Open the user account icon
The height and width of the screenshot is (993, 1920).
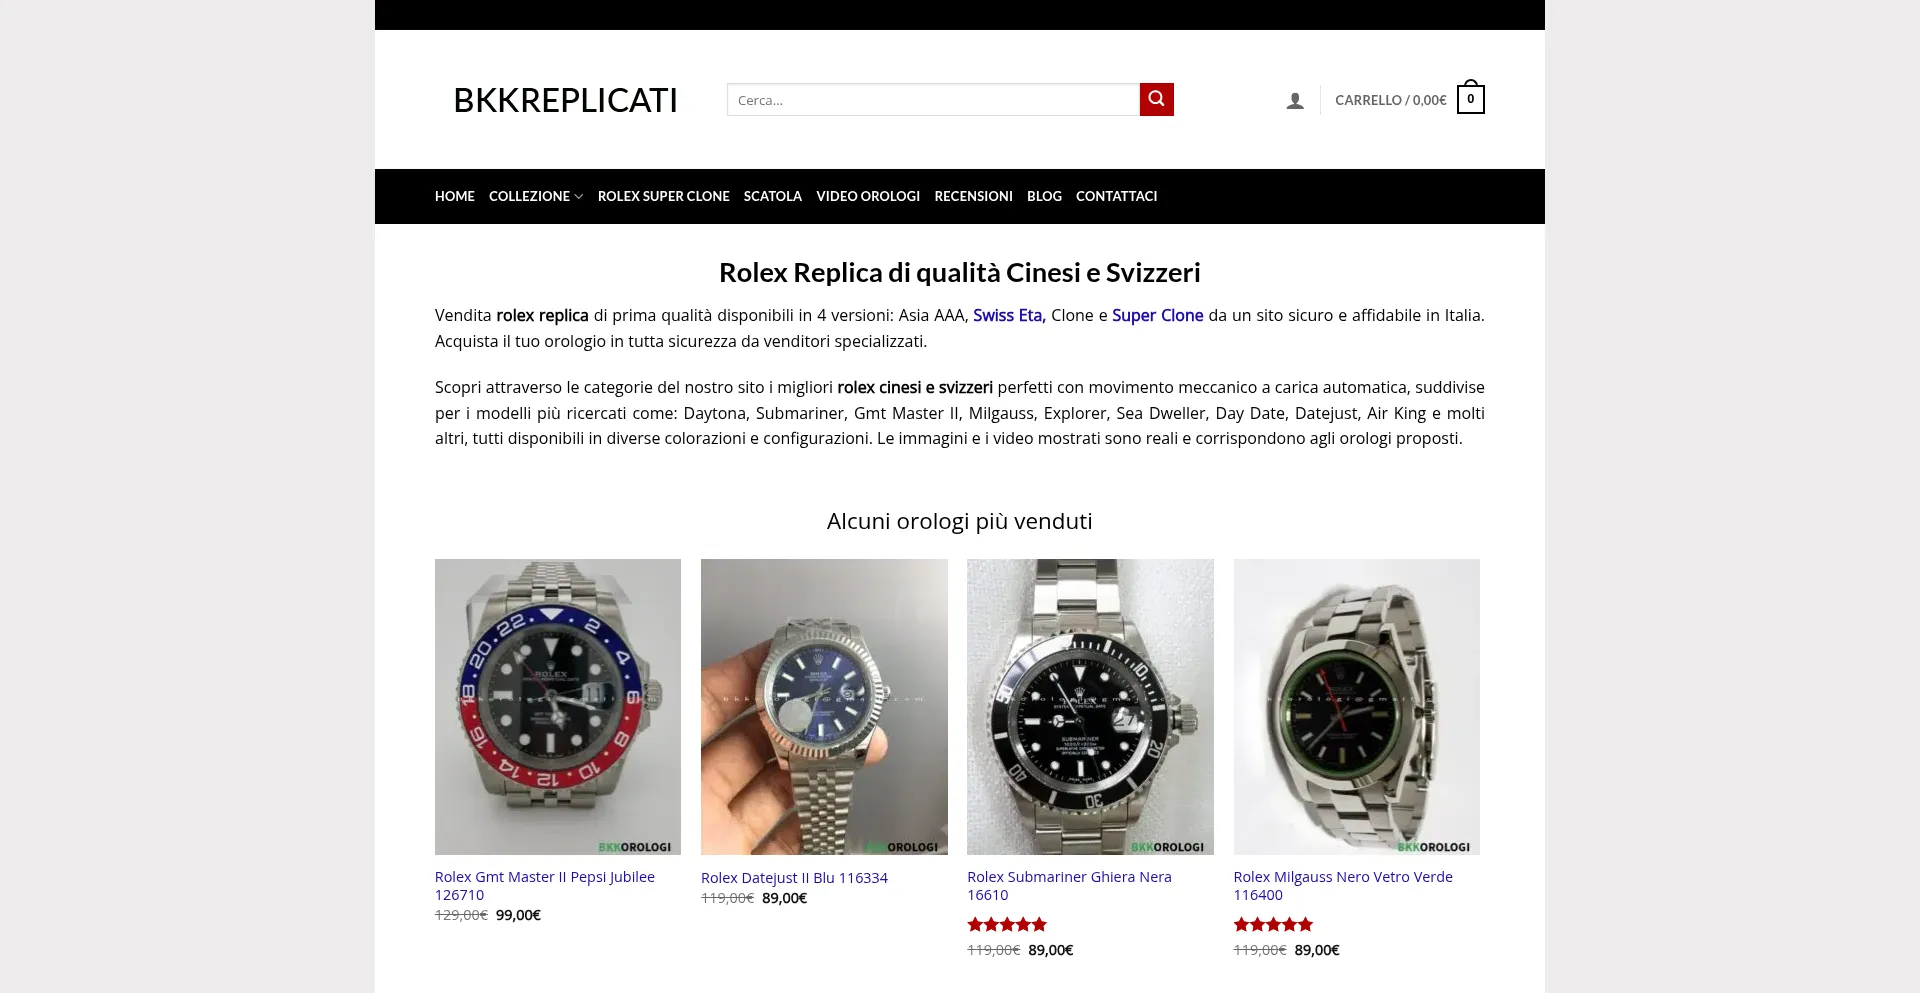pyautogui.click(x=1295, y=100)
